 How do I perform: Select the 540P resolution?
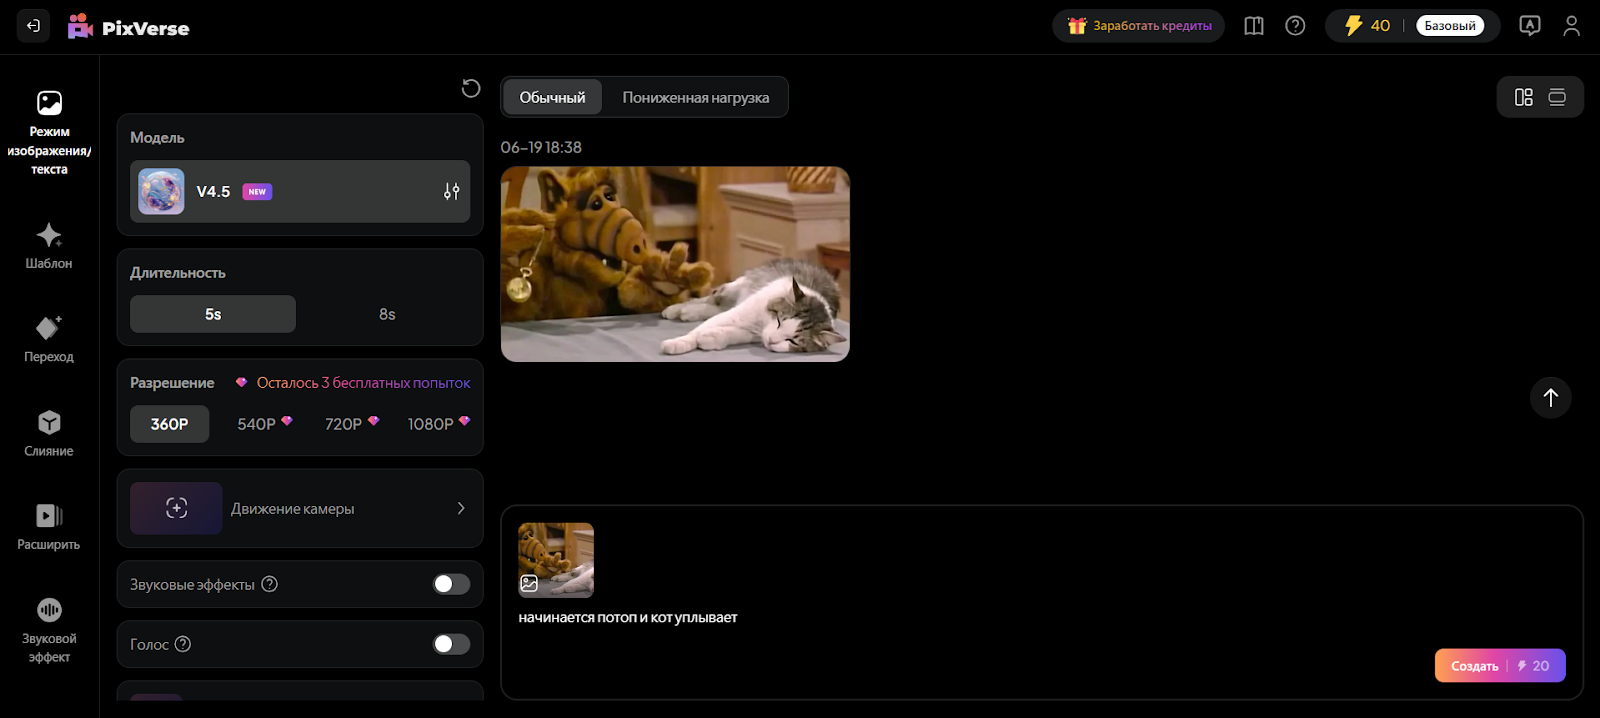(264, 424)
